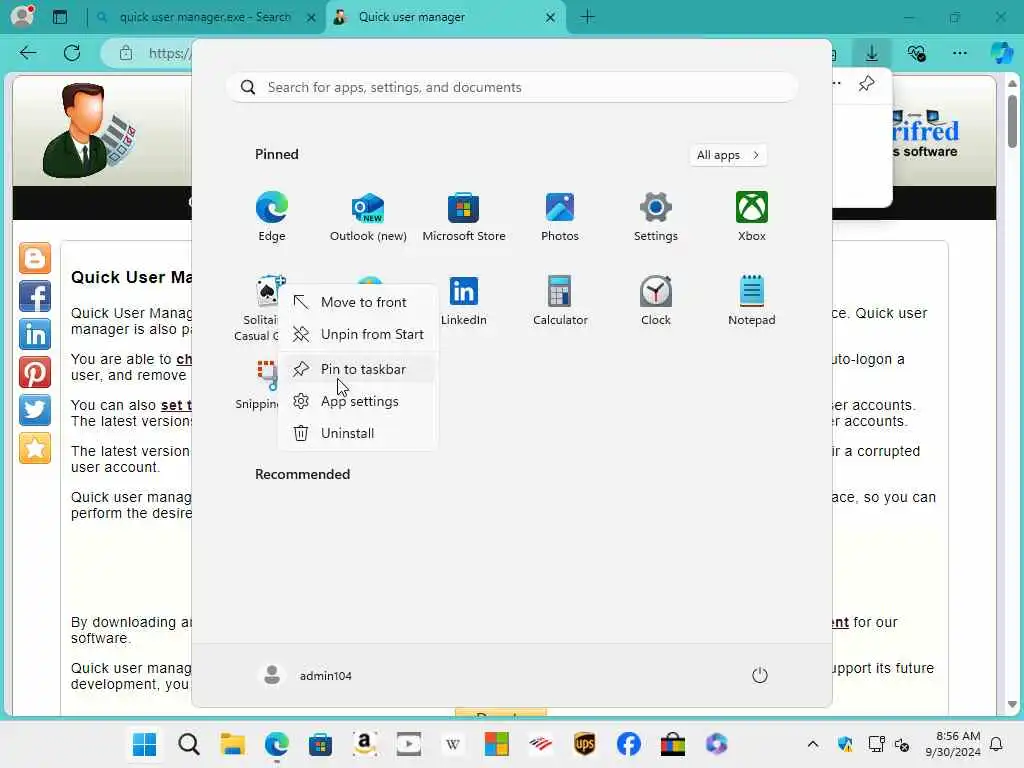Open the UPS taskbar shortcut
The height and width of the screenshot is (768, 1024).
point(584,744)
